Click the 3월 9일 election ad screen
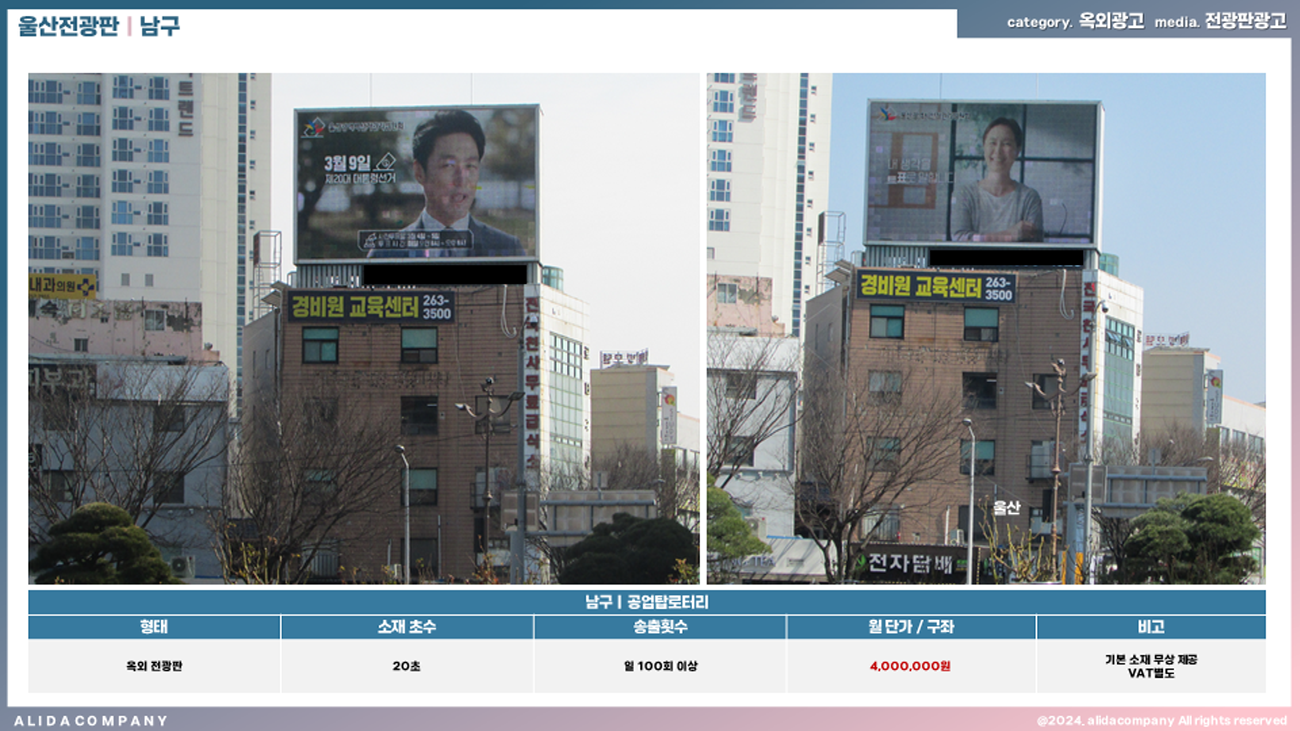Viewport: 1300px width, 731px height. [x=416, y=183]
